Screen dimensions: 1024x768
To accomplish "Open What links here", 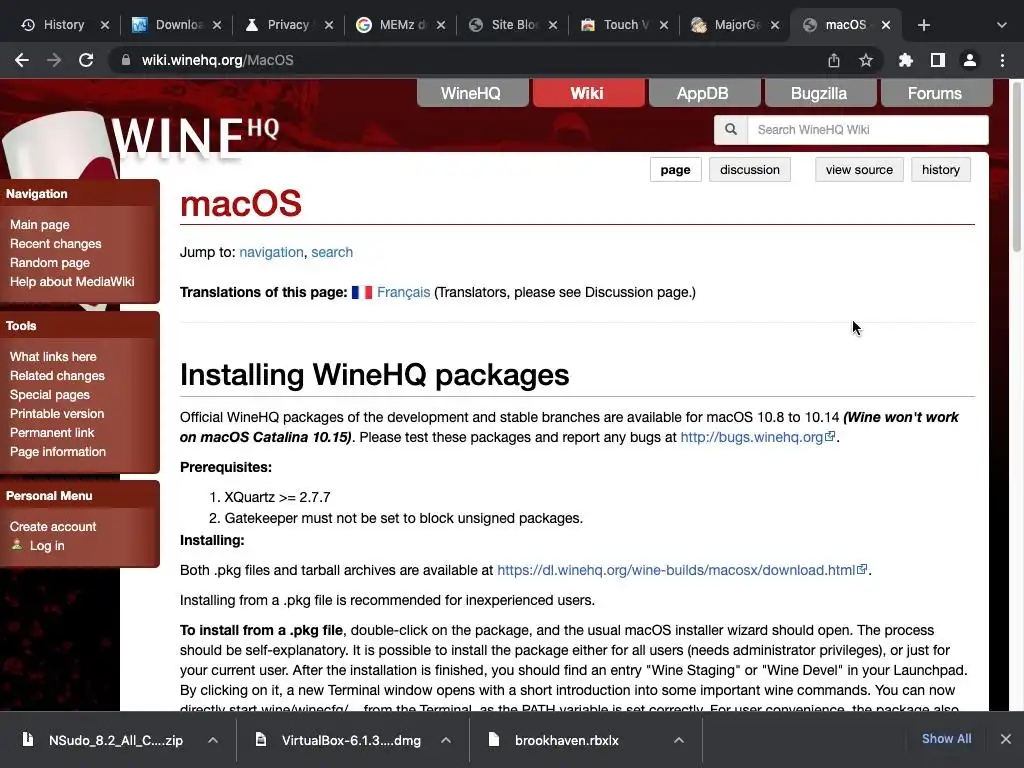I will (53, 357).
